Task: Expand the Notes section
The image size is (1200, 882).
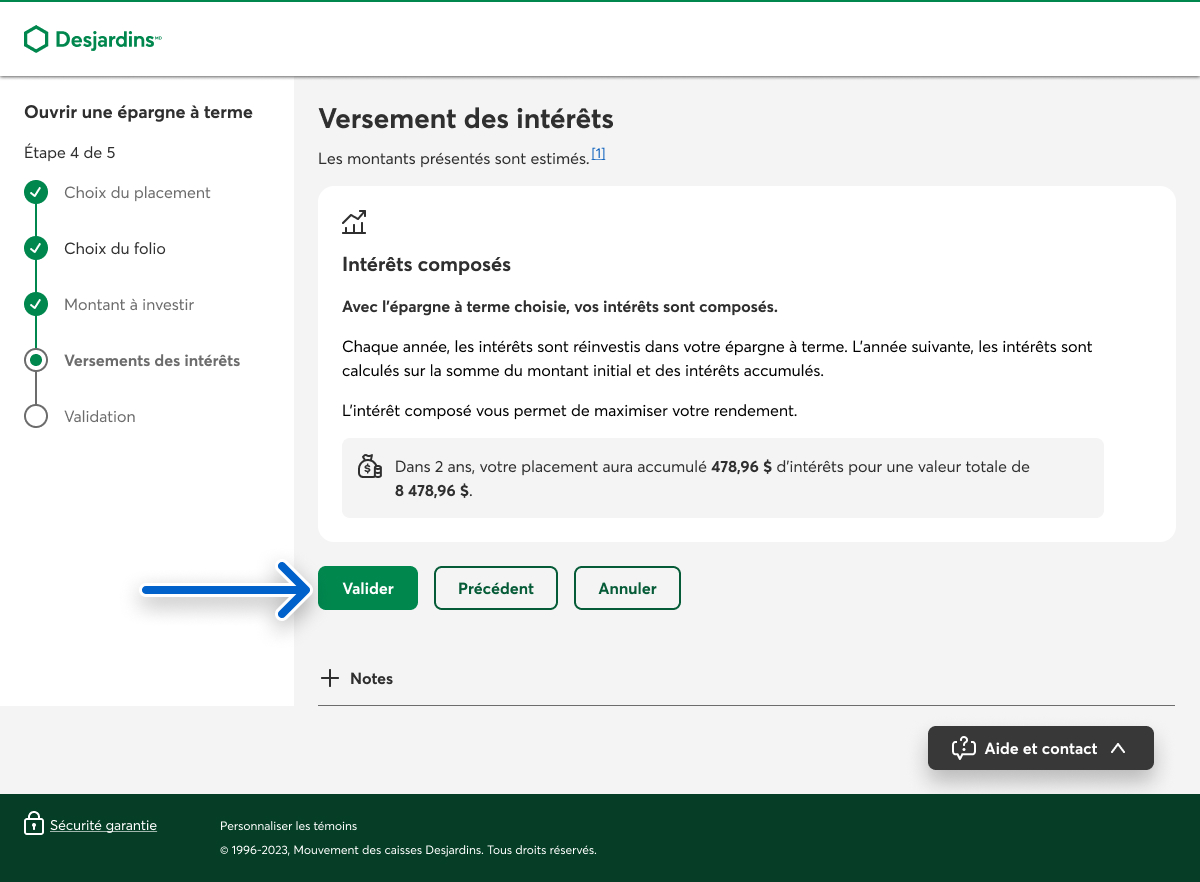Action: coord(371,678)
